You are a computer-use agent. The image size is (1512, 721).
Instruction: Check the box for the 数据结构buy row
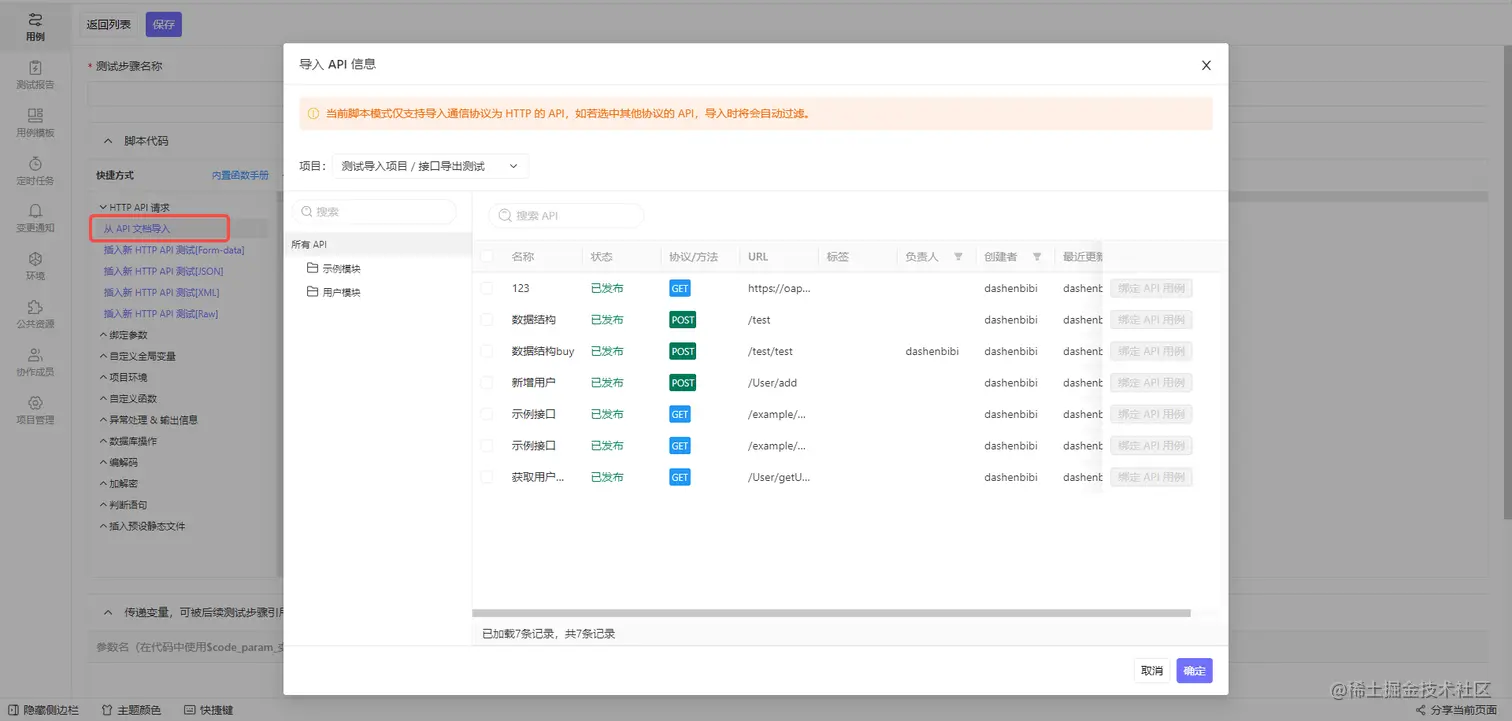point(487,351)
